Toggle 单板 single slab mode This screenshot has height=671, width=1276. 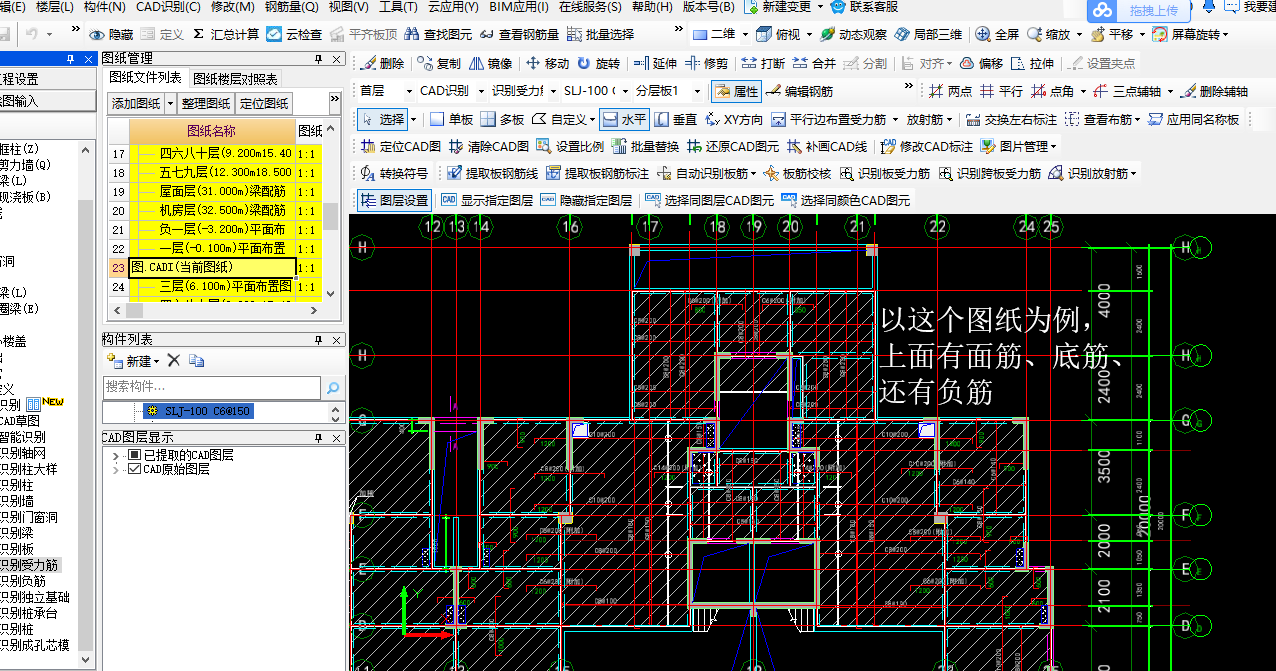[x=452, y=119]
